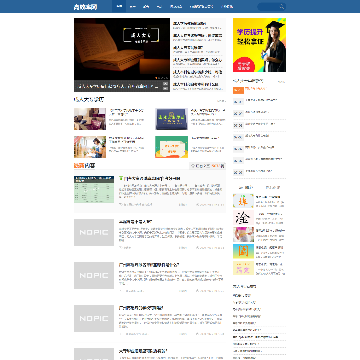Click the site logo in the blue header
Screen dimensions: 360x360
click(85, 7)
